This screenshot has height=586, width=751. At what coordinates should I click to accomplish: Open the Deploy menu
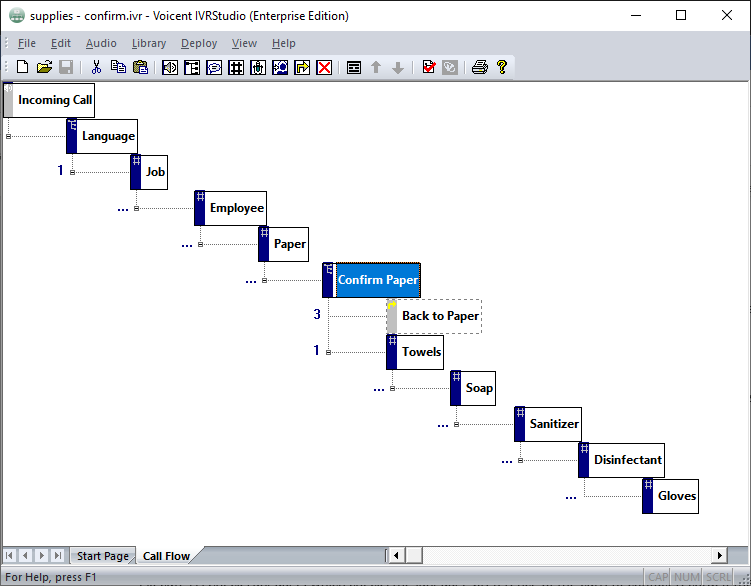pos(199,43)
